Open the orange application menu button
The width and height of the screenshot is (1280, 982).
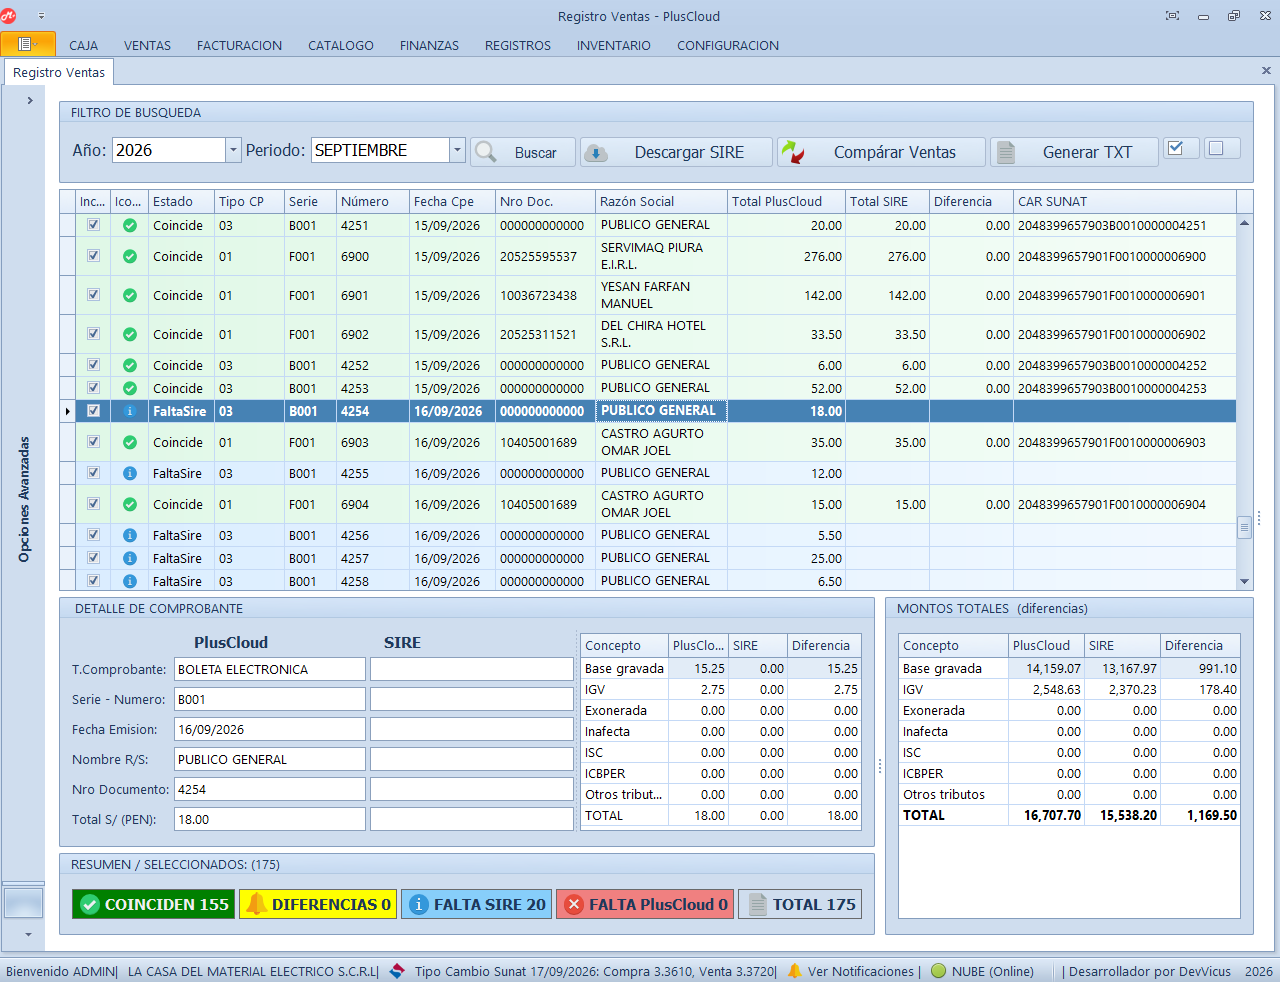tap(27, 44)
